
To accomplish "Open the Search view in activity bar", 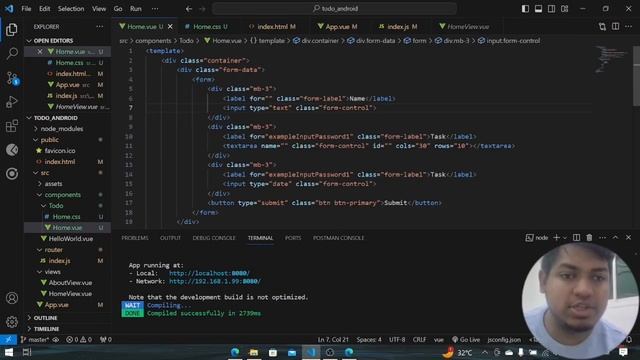I will [12, 53].
